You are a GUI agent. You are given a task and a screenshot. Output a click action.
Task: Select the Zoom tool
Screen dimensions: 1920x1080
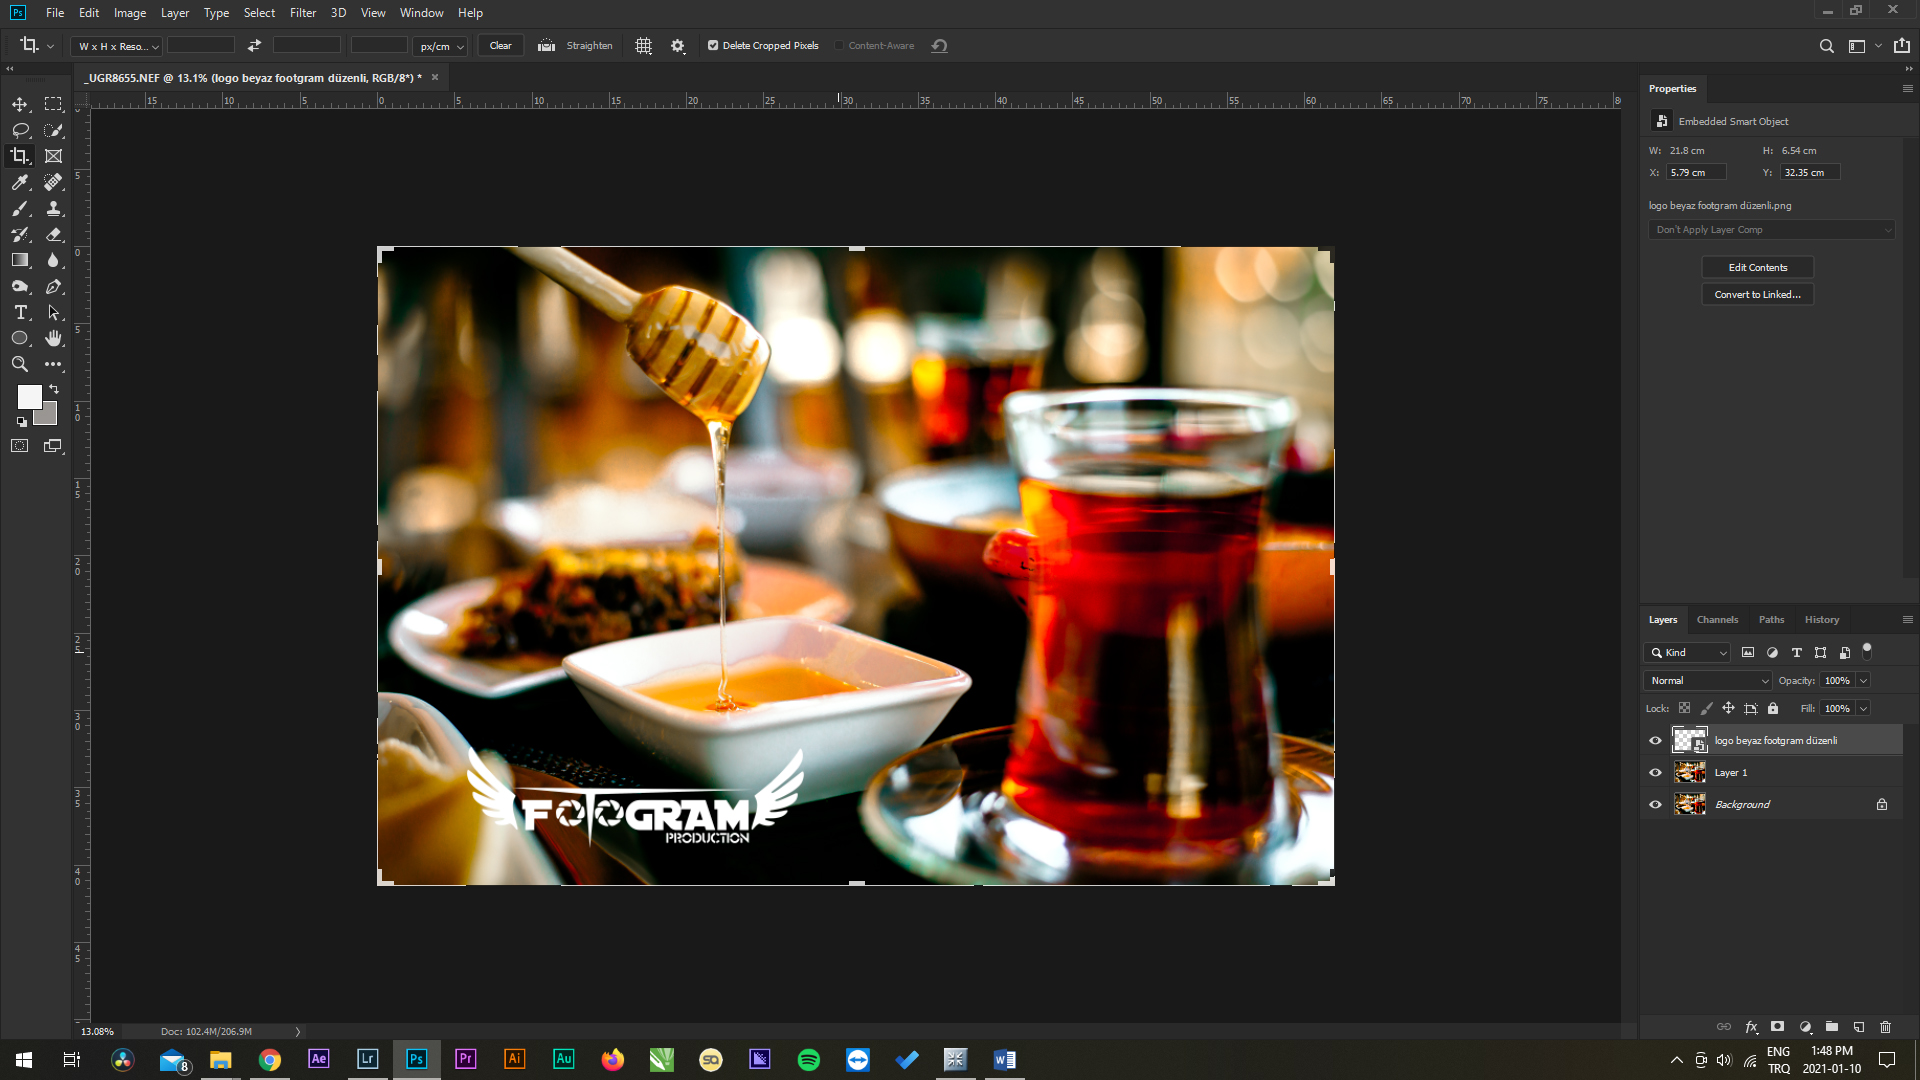click(x=20, y=364)
